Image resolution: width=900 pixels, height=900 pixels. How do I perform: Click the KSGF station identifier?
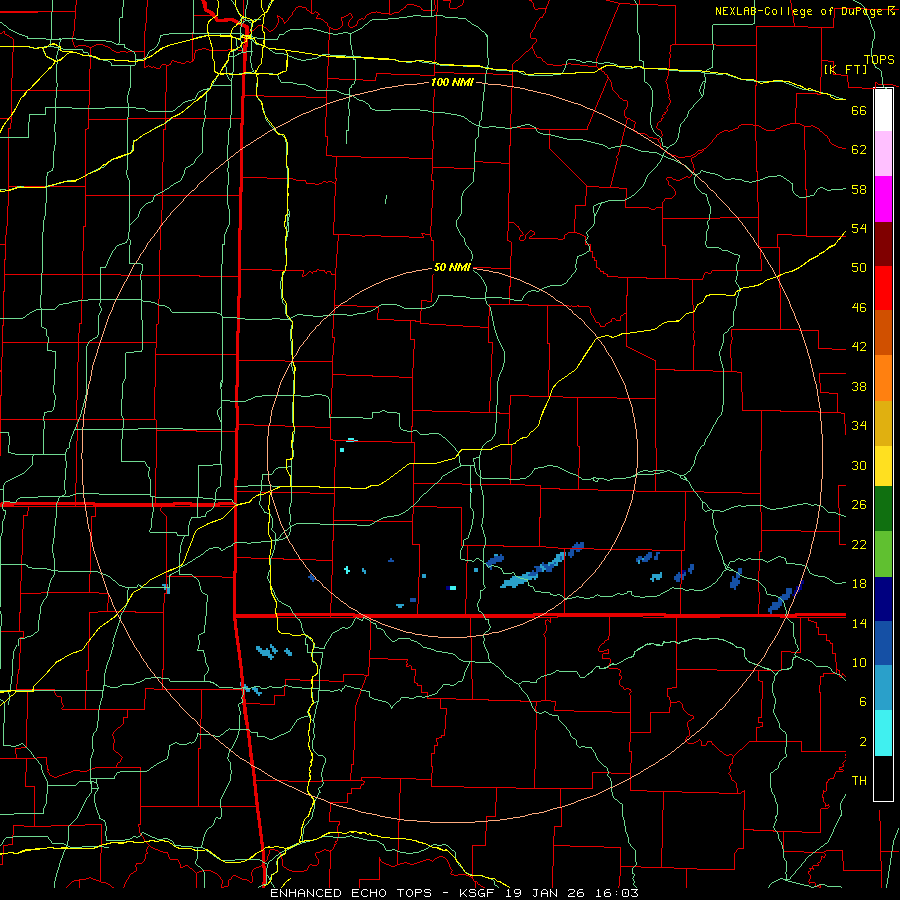[x=479, y=893]
